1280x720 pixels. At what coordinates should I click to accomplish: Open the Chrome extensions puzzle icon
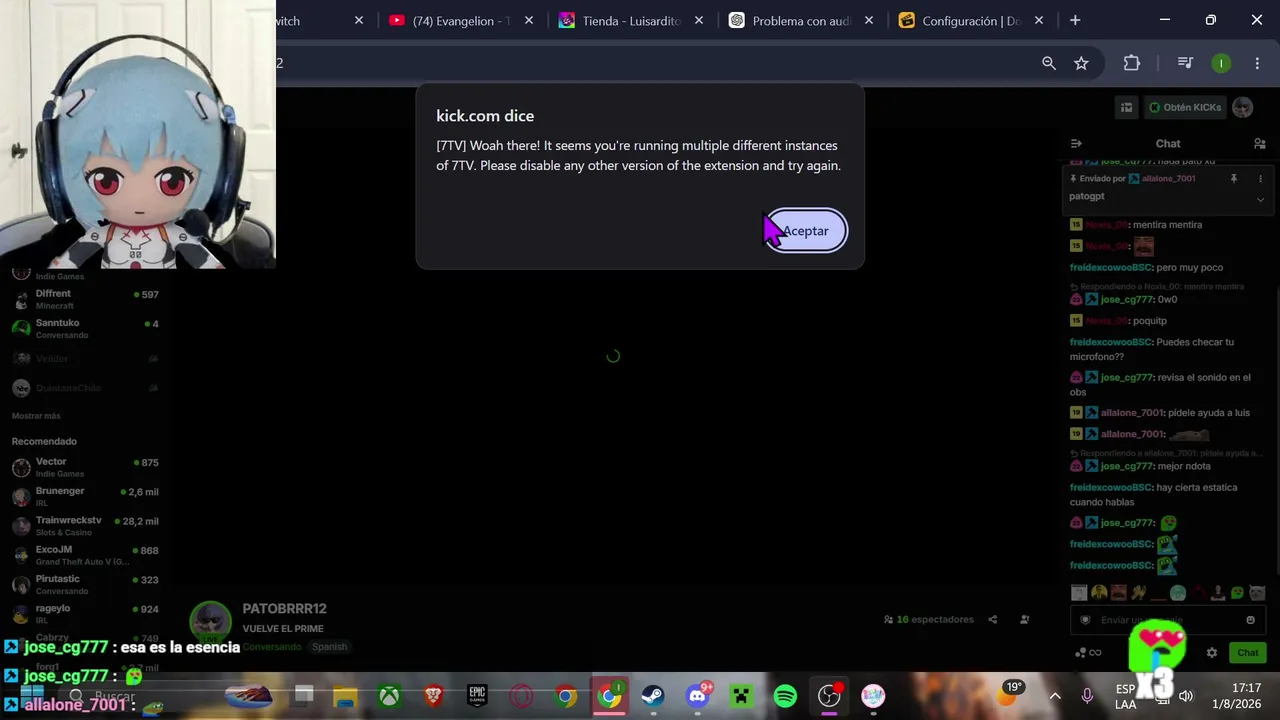click(1132, 63)
